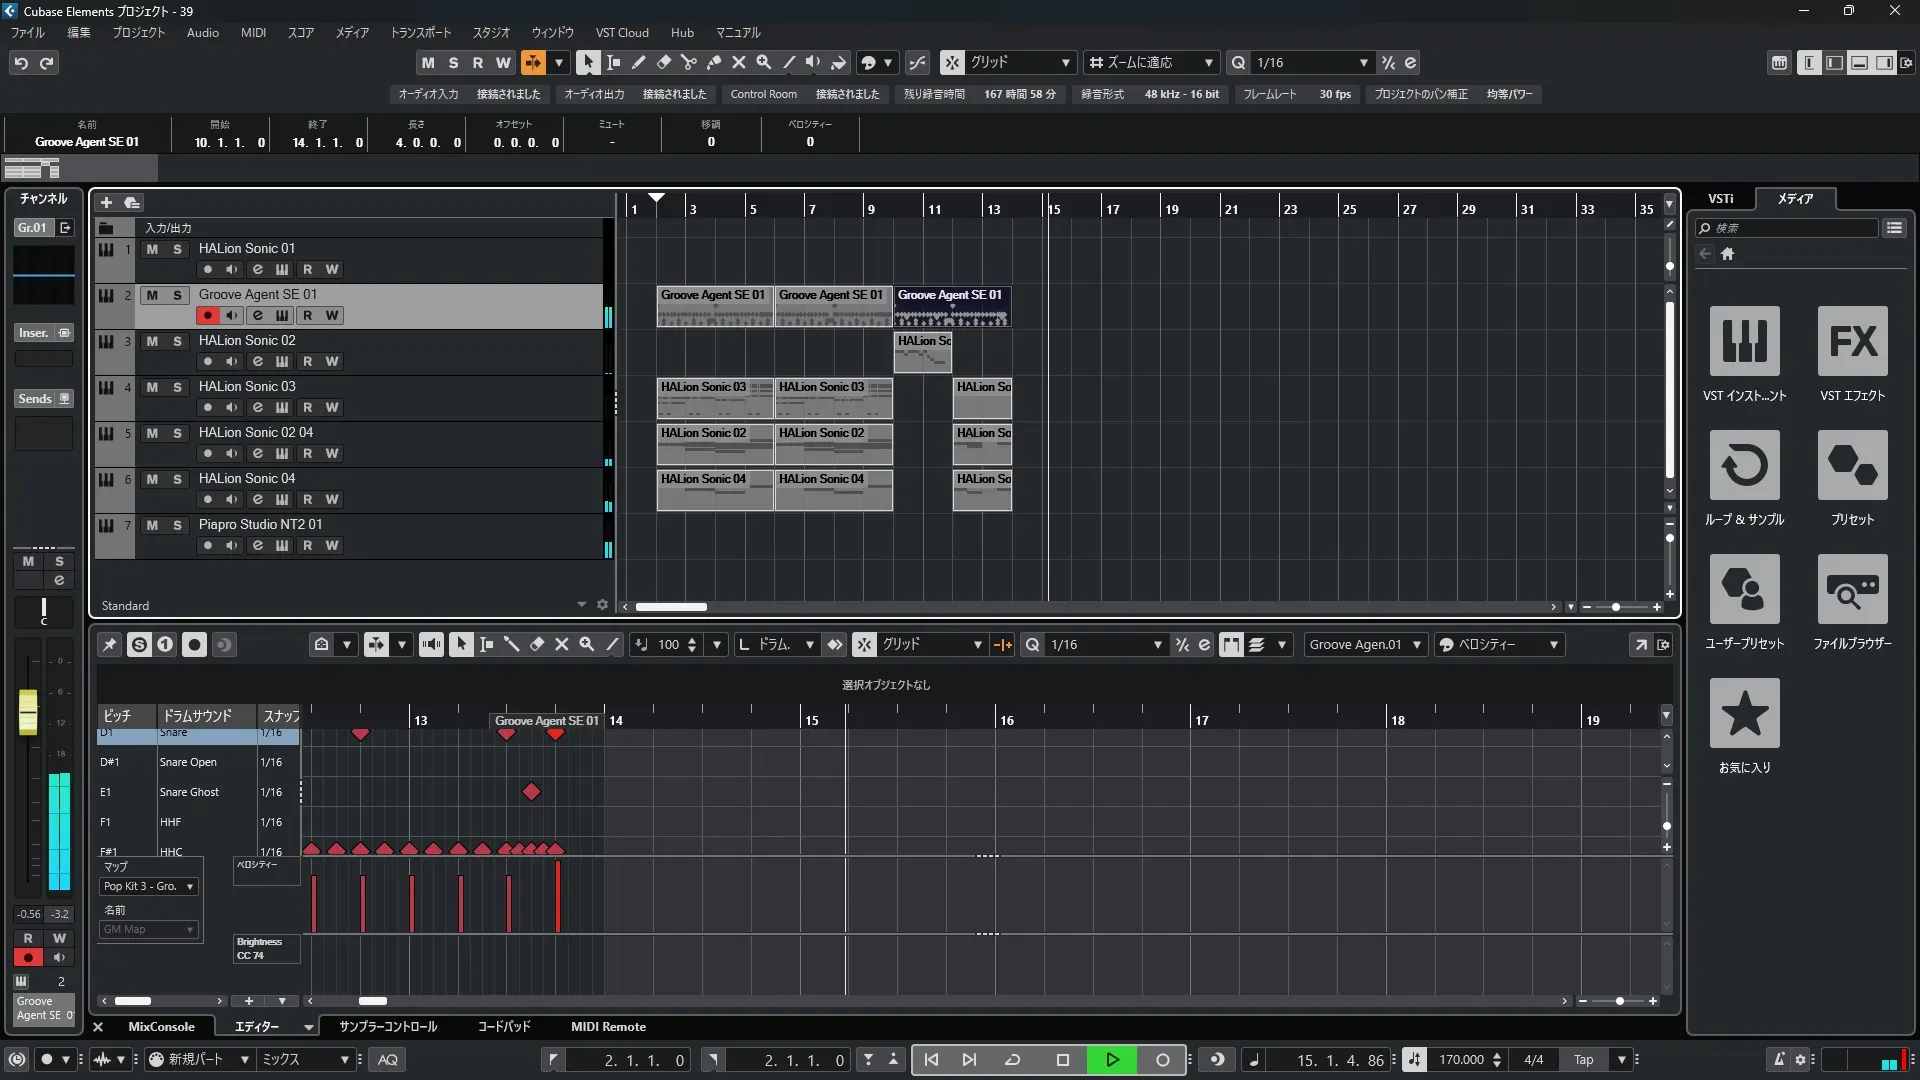Open the Pop Kit 3 drum map dropdown
The height and width of the screenshot is (1080, 1920).
click(149, 887)
